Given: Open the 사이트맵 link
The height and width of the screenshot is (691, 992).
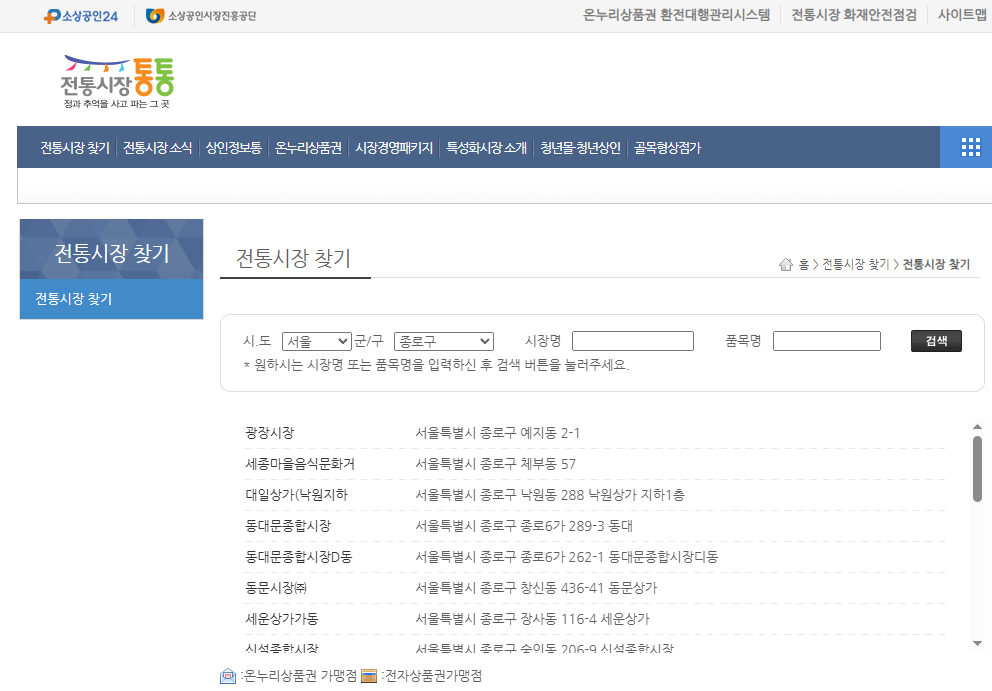Looking at the screenshot, I should point(962,15).
